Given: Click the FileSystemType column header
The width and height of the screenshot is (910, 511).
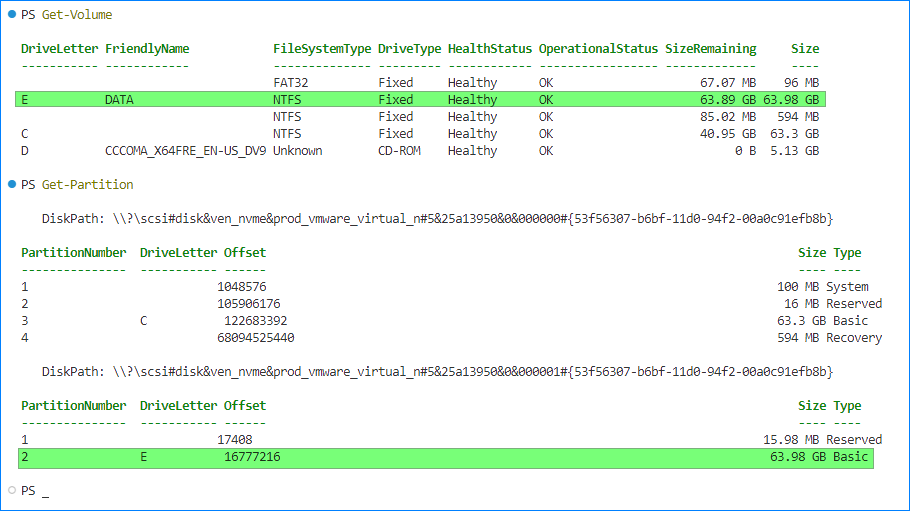Looking at the screenshot, I should [x=322, y=49].
